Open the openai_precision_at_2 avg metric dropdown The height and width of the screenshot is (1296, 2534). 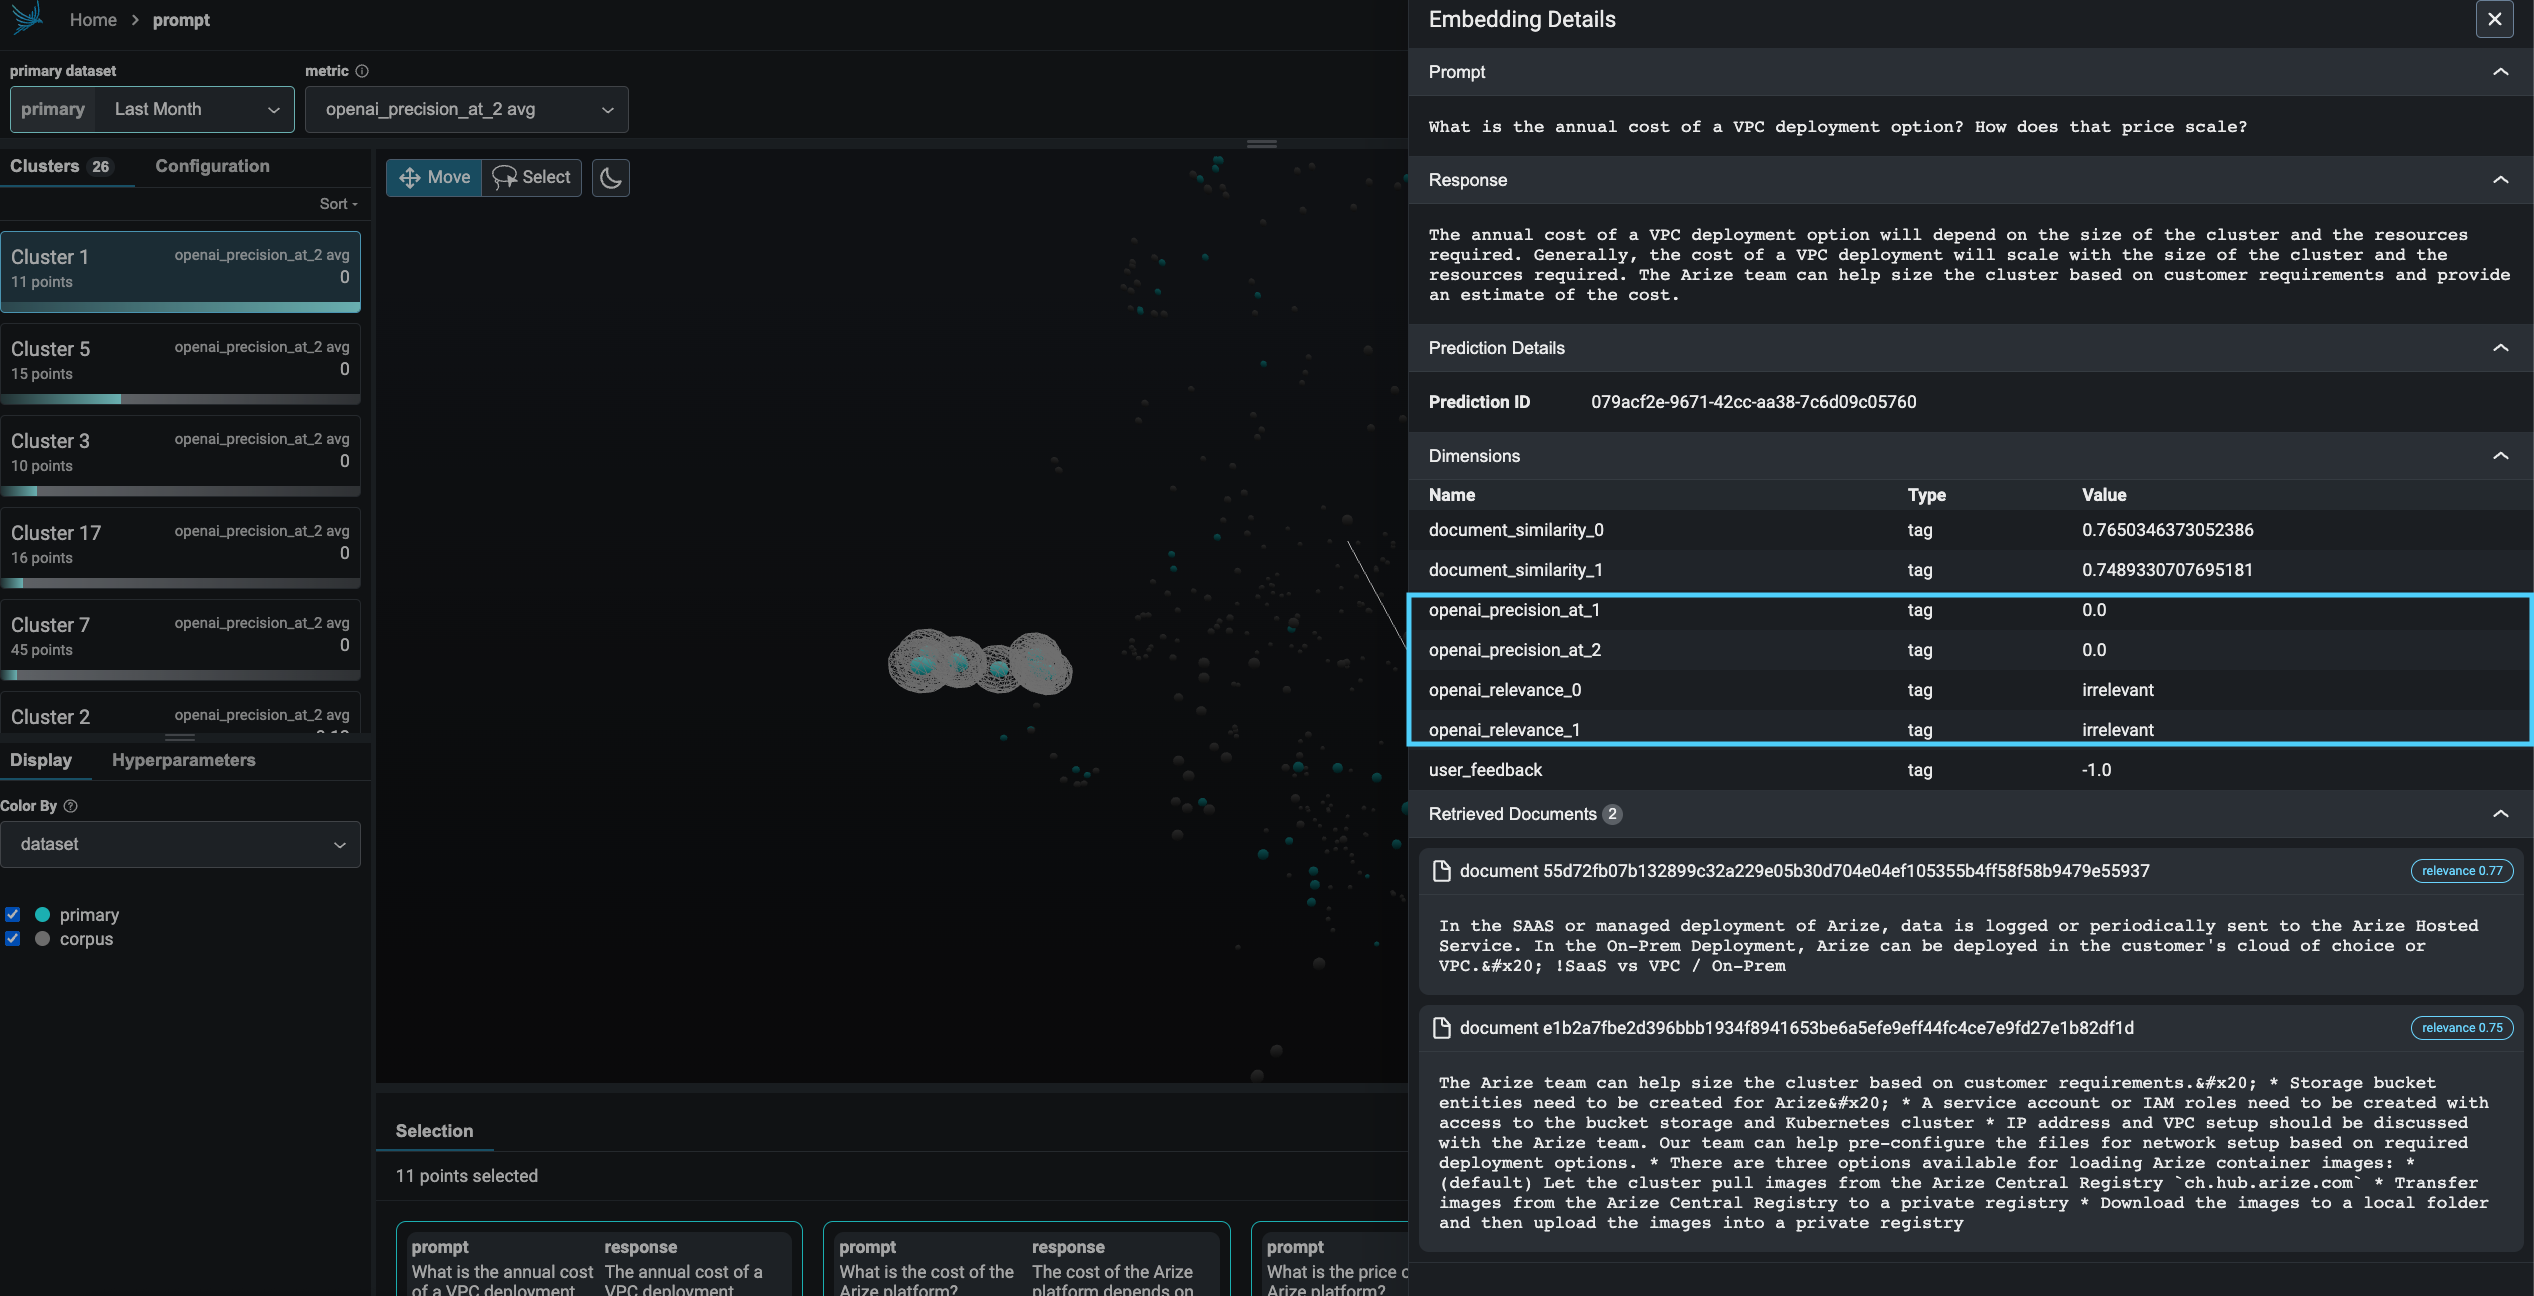pos(467,110)
